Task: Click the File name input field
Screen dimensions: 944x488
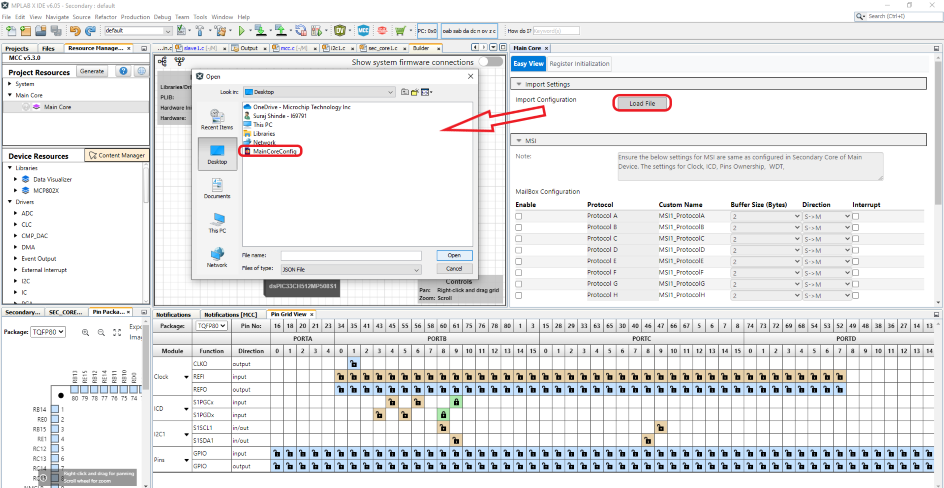Action: coord(351,256)
